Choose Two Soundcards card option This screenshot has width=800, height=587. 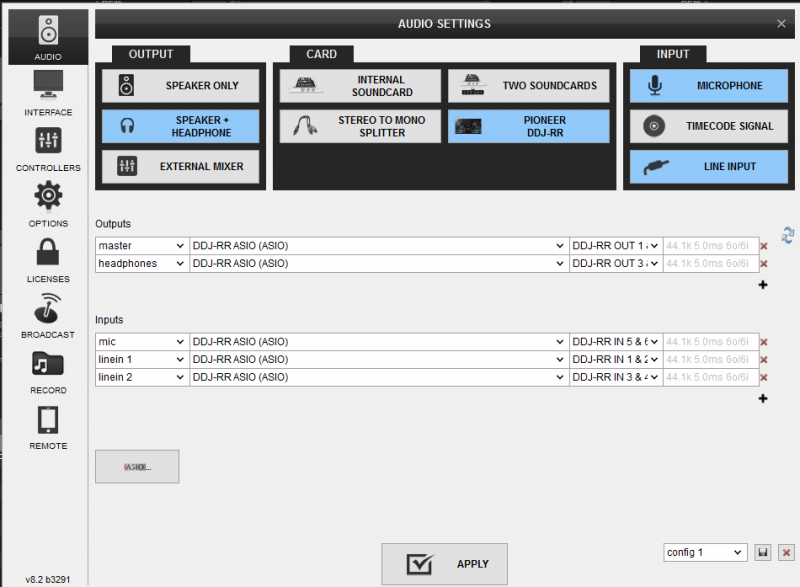(x=529, y=86)
